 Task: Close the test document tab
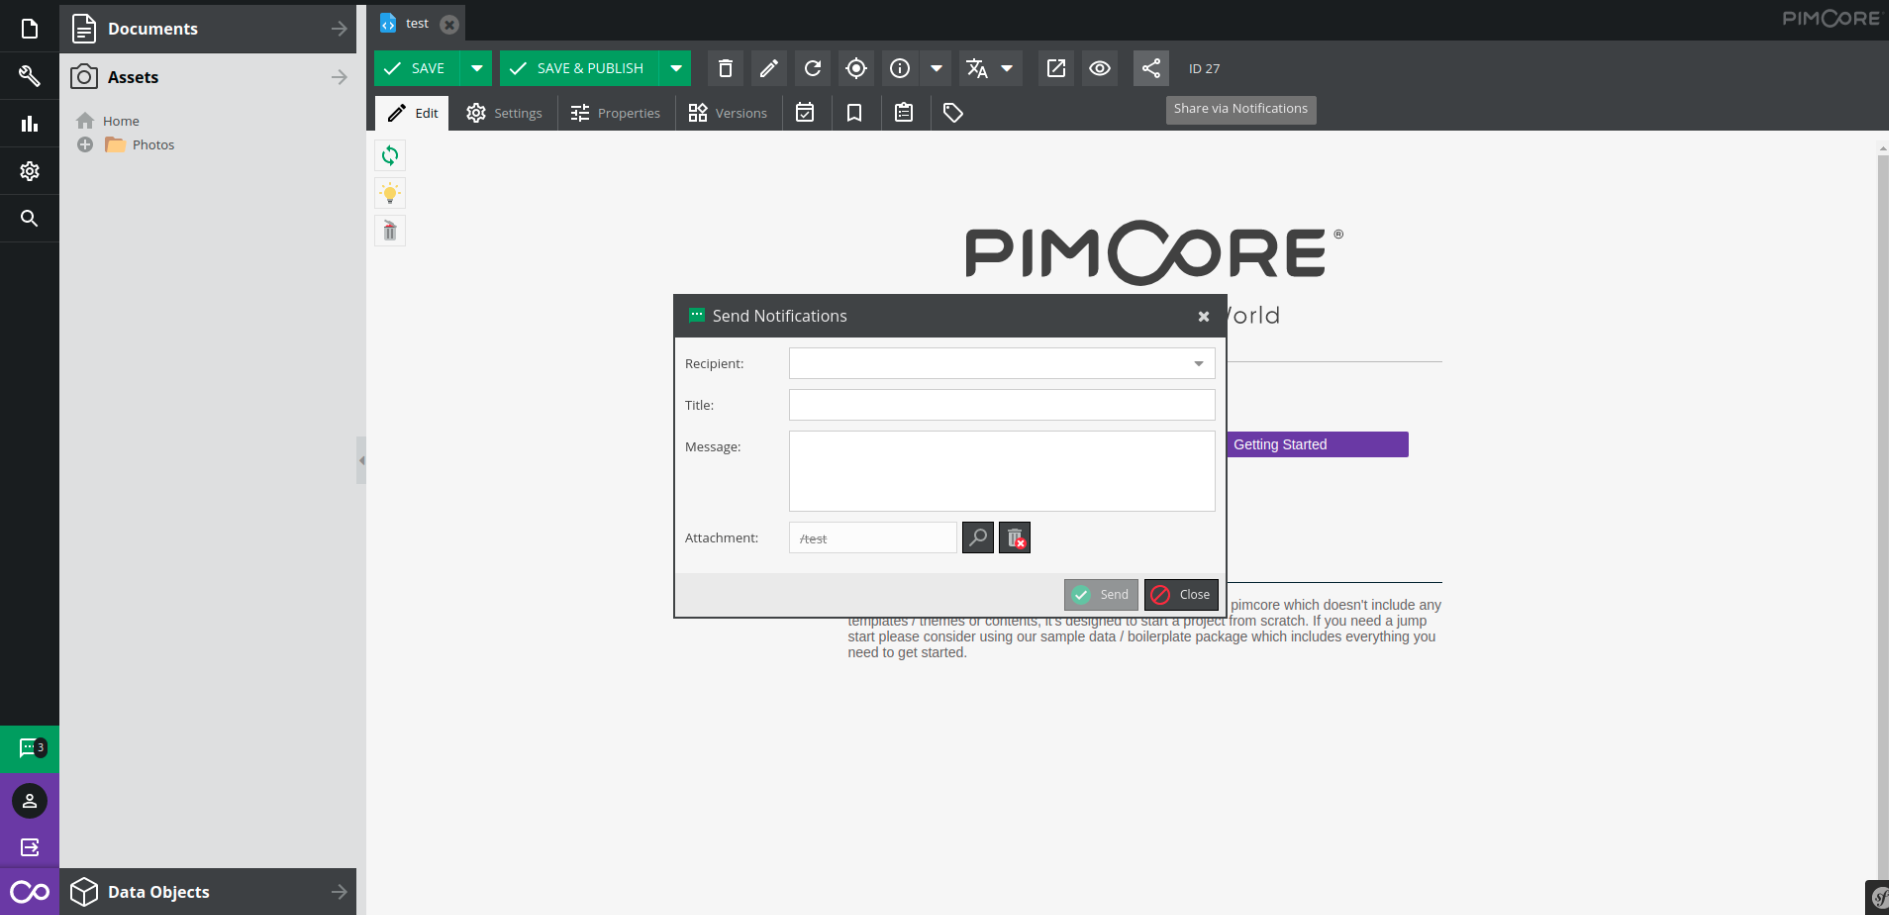point(450,24)
